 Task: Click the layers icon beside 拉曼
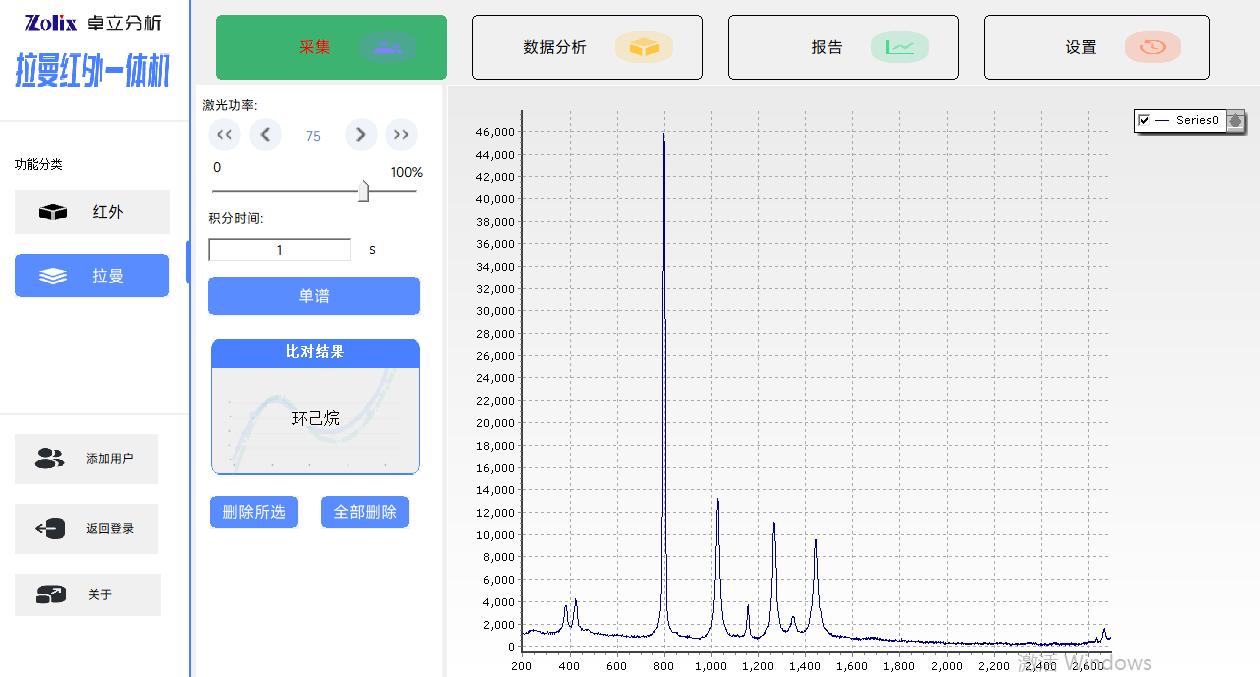(x=52, y=276)
